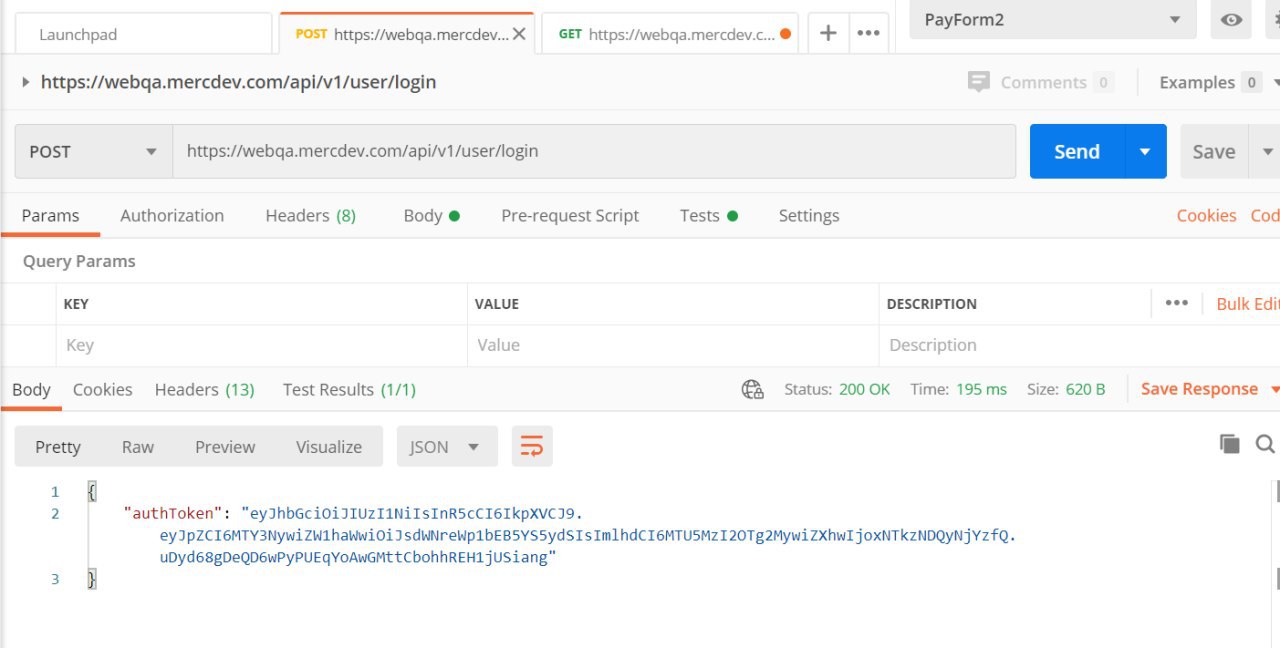Image resolution: width=1280 pixels, height=648 pixels.
Task: Click the network globe icon
Action: coord(752,389)
